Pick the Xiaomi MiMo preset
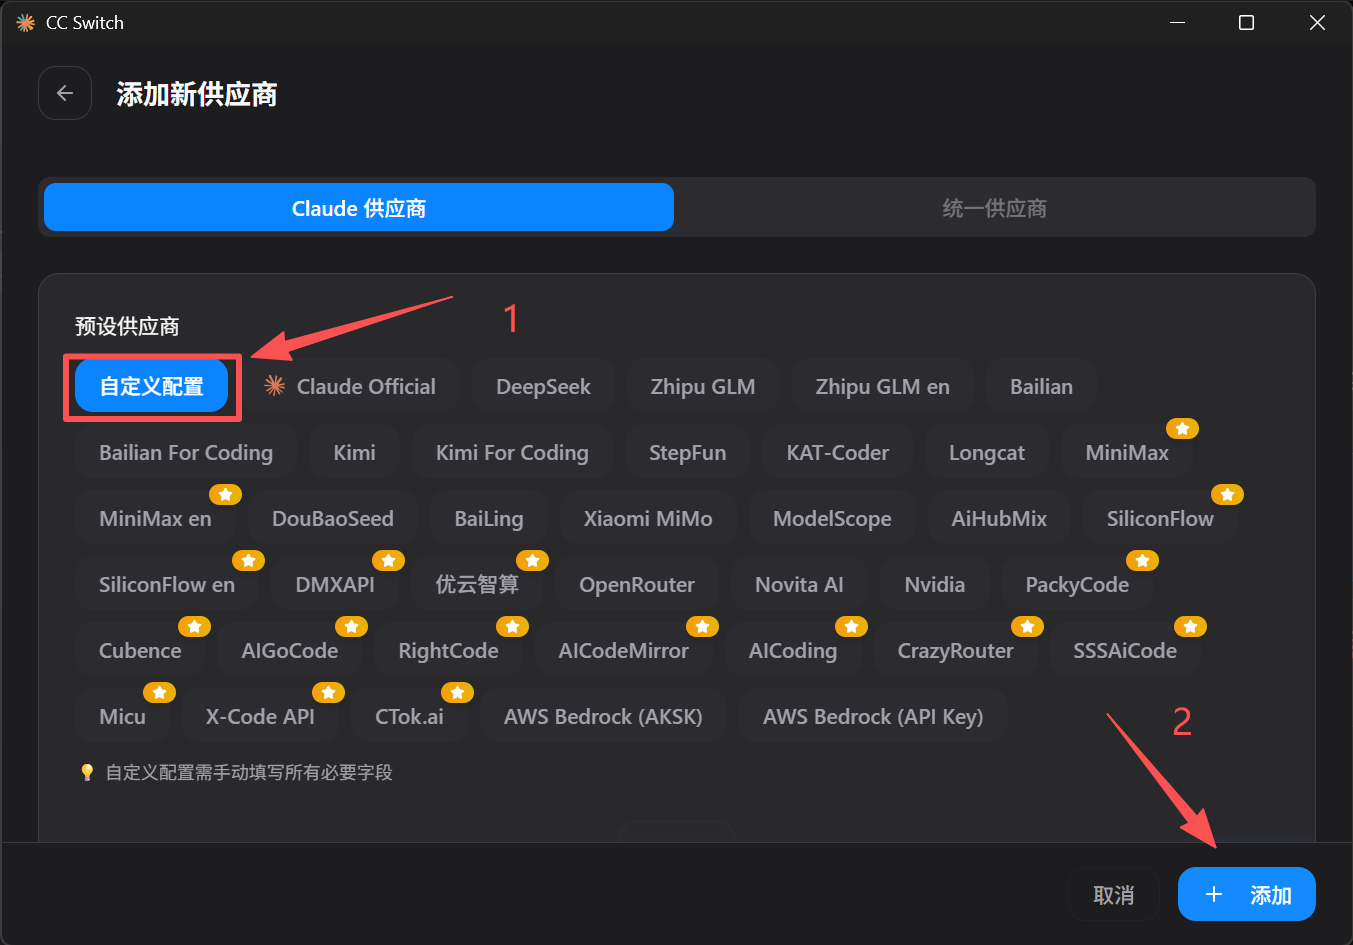The height and width of the screenshot is (945, 1353). click(648, 518)
